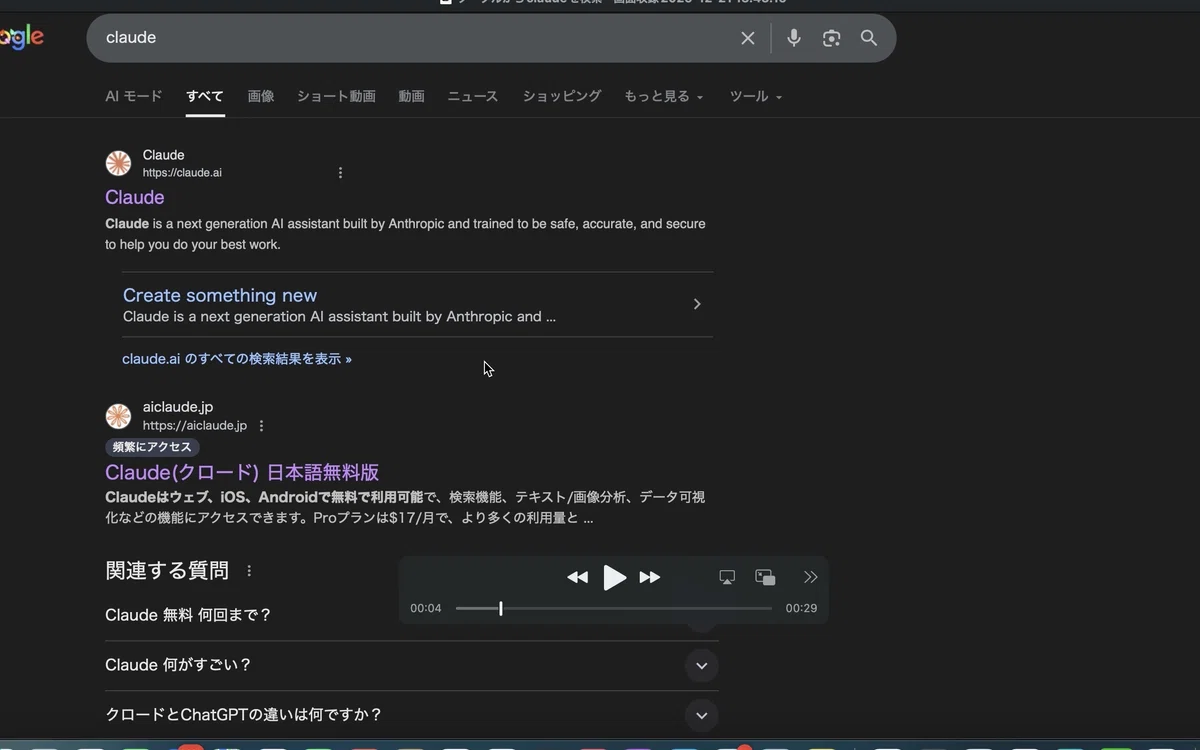The image size is (1200, 750).
Task: Open the Create something new link
Action: tap(220, 296)
